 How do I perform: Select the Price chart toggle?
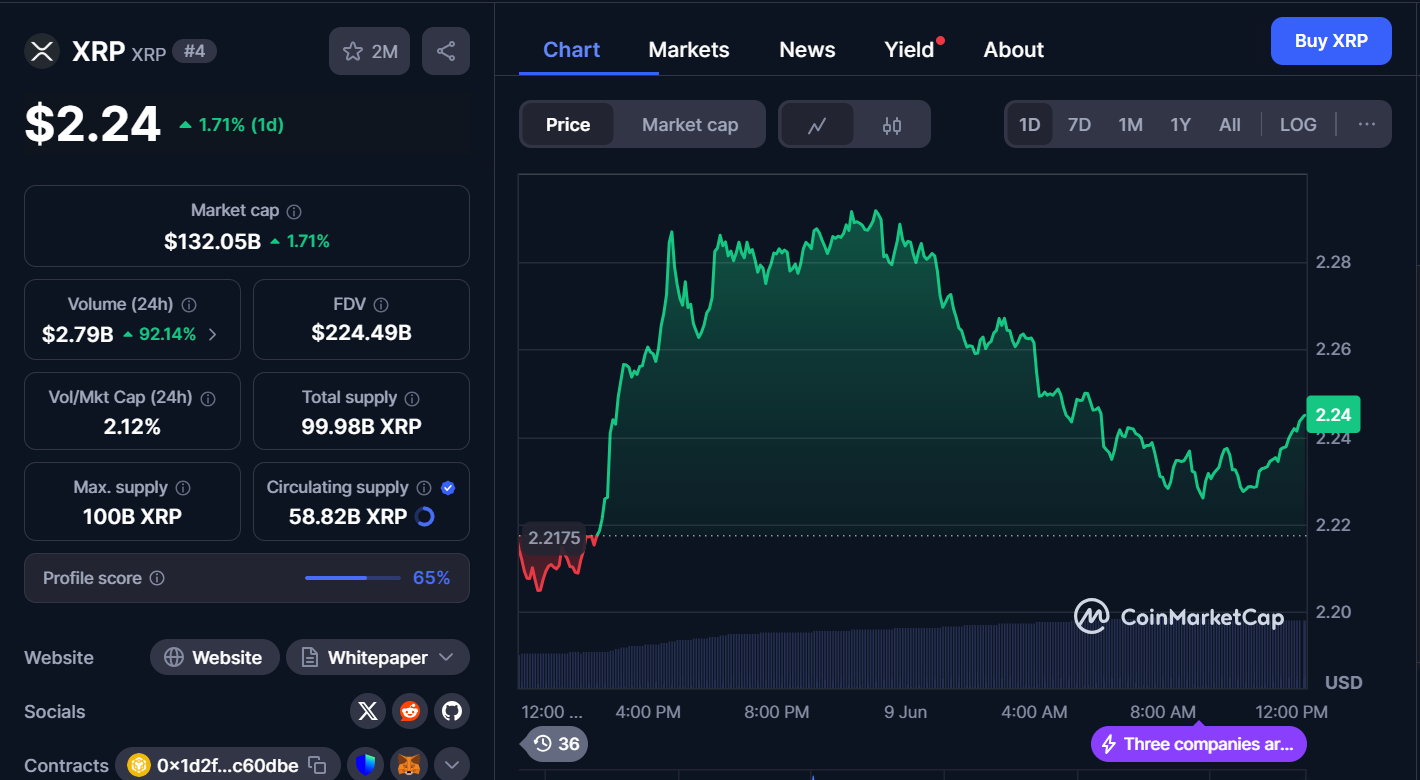click(568, 125)
